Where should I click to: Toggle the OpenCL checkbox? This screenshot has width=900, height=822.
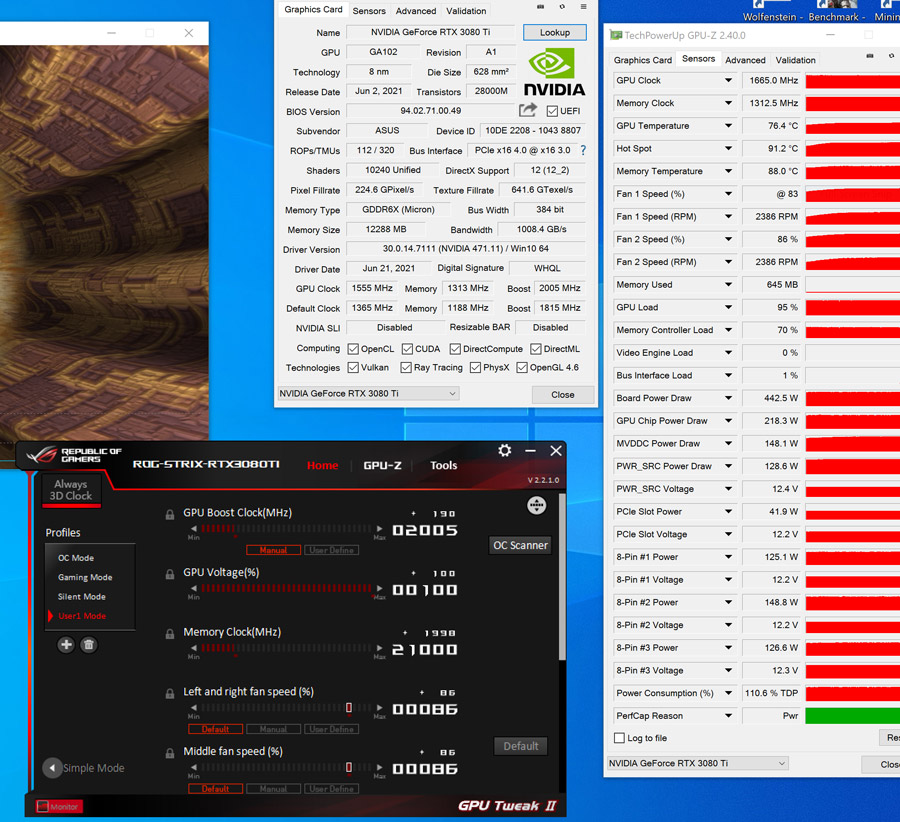pyautogui.click(x=353, y=349)
